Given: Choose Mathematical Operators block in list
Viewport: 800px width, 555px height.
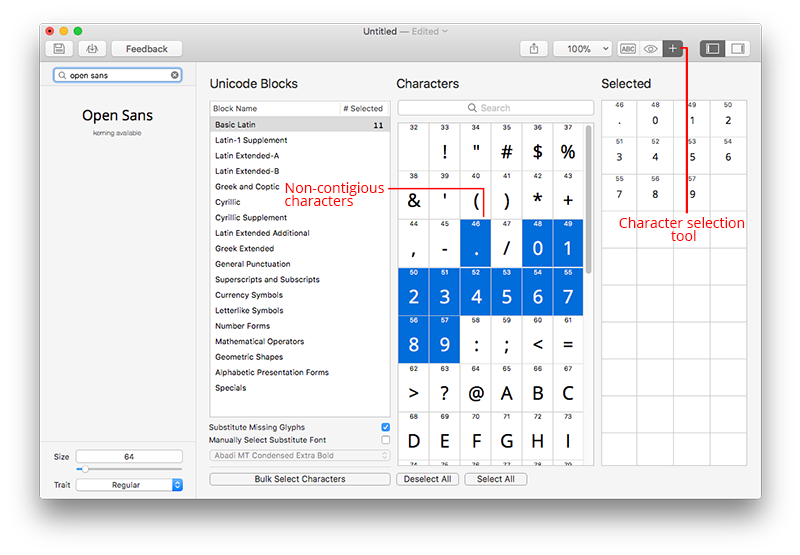Looking at the screenshot, I should (x=258, y=341).
